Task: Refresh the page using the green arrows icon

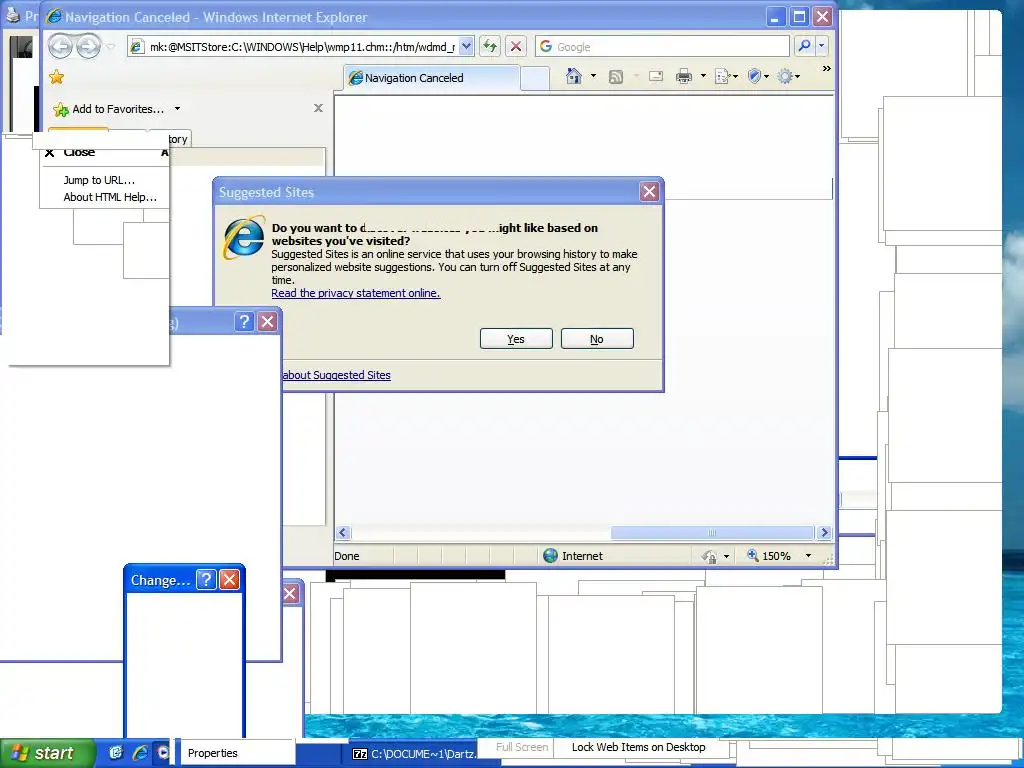Action: pos(490,46)
